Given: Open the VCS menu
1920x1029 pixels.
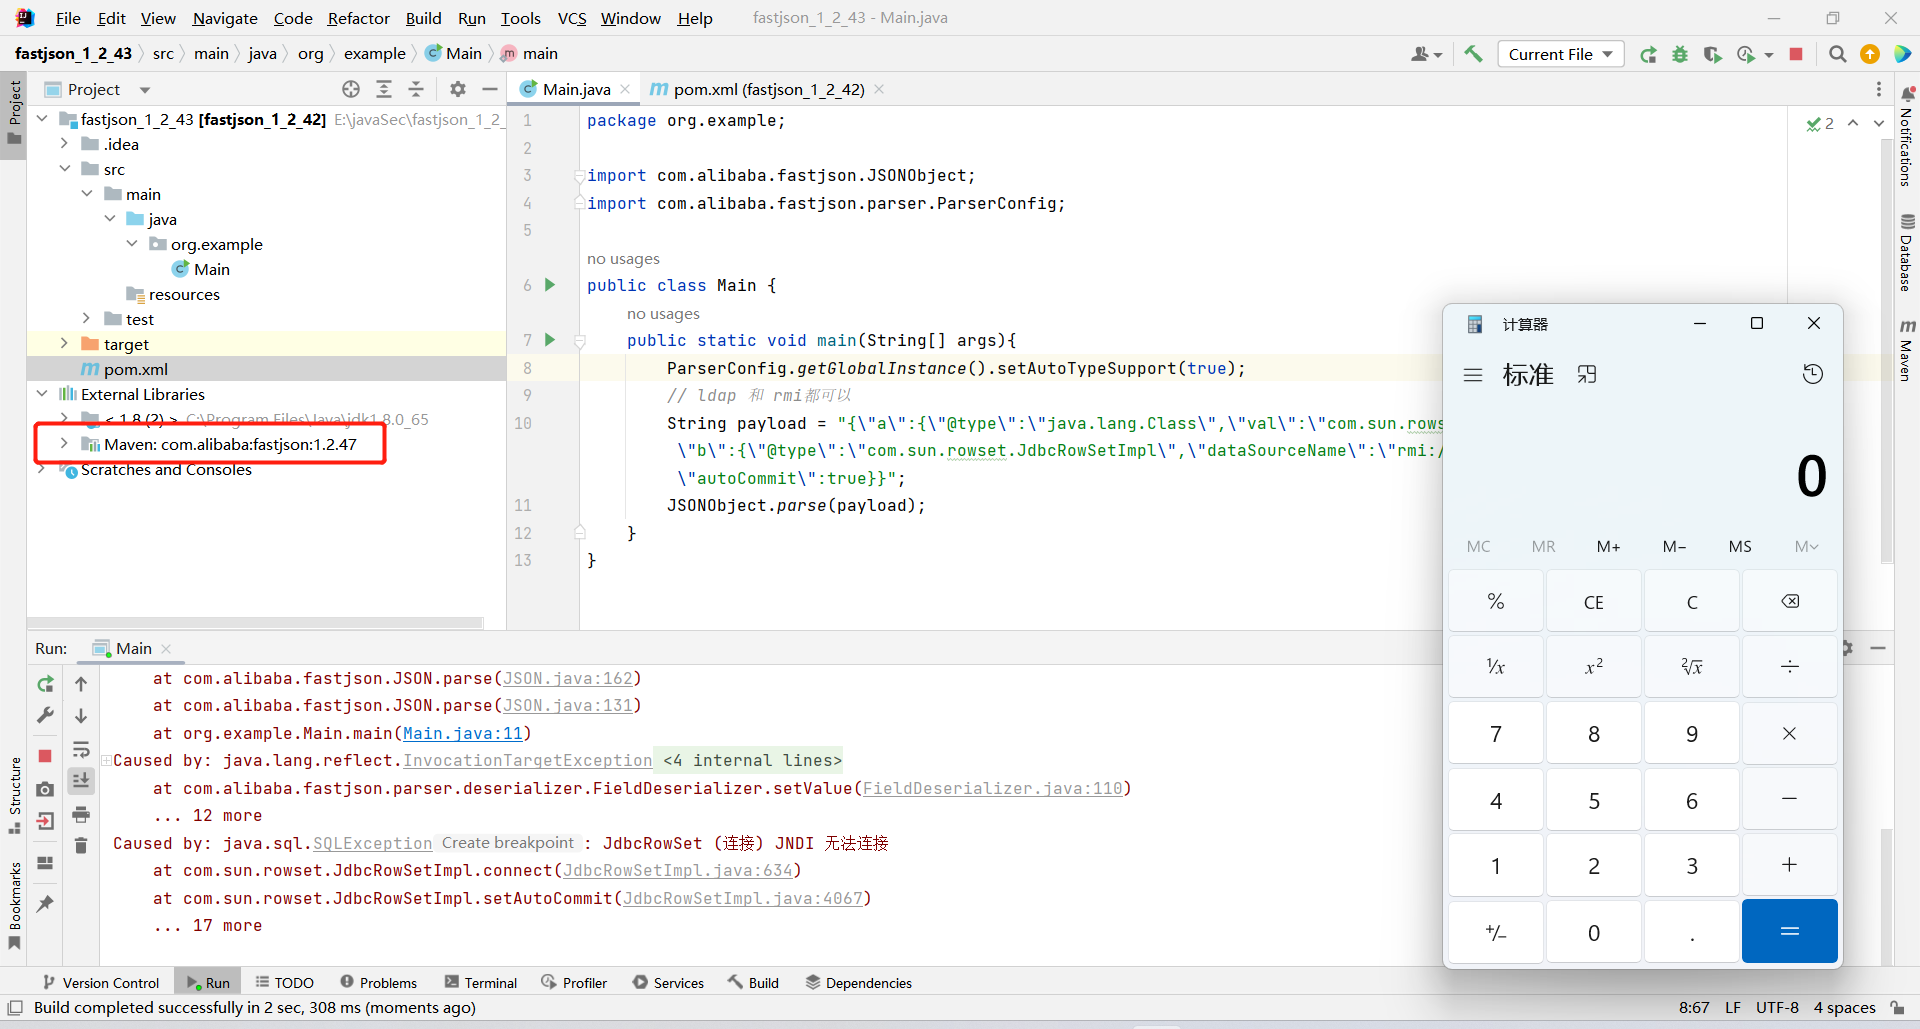Looking at the screenshot, I should tap(572, 18).
